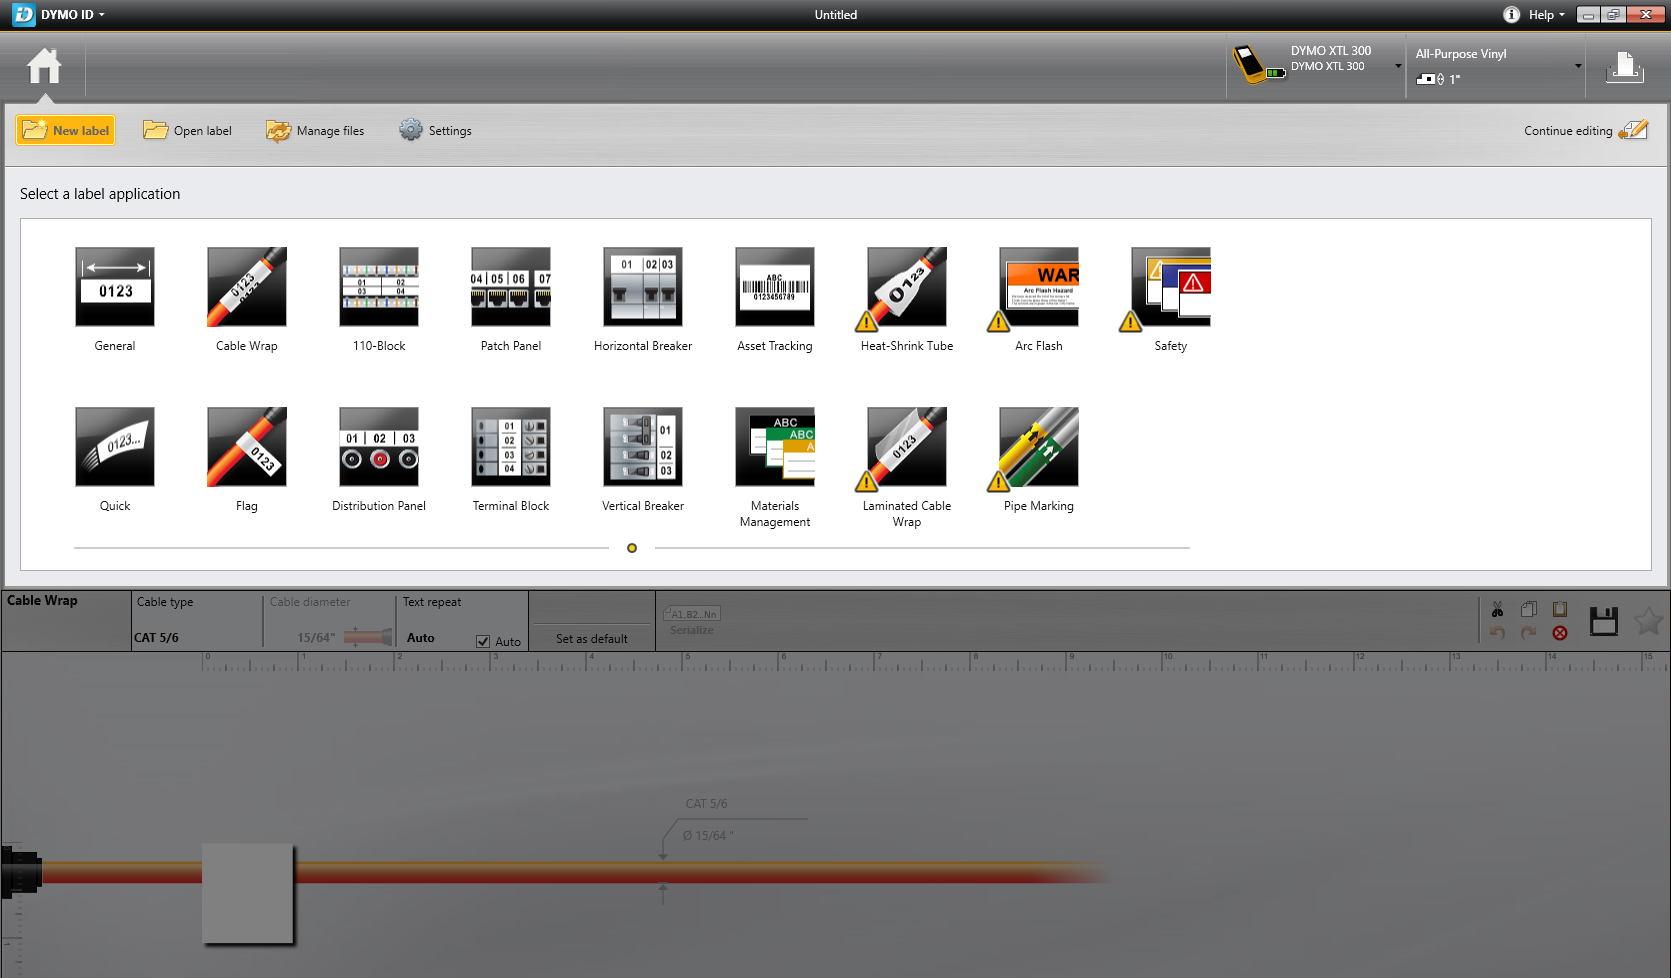
Task: Click the copy icon in edit toolbar
Action: coord(1528,609)
